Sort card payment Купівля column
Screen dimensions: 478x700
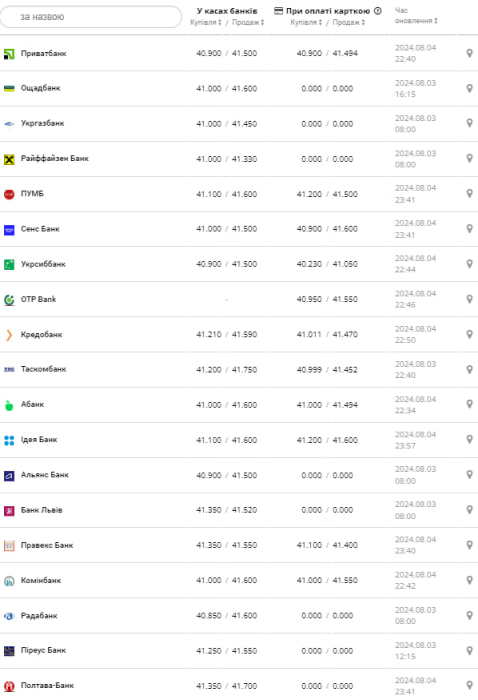306,22
